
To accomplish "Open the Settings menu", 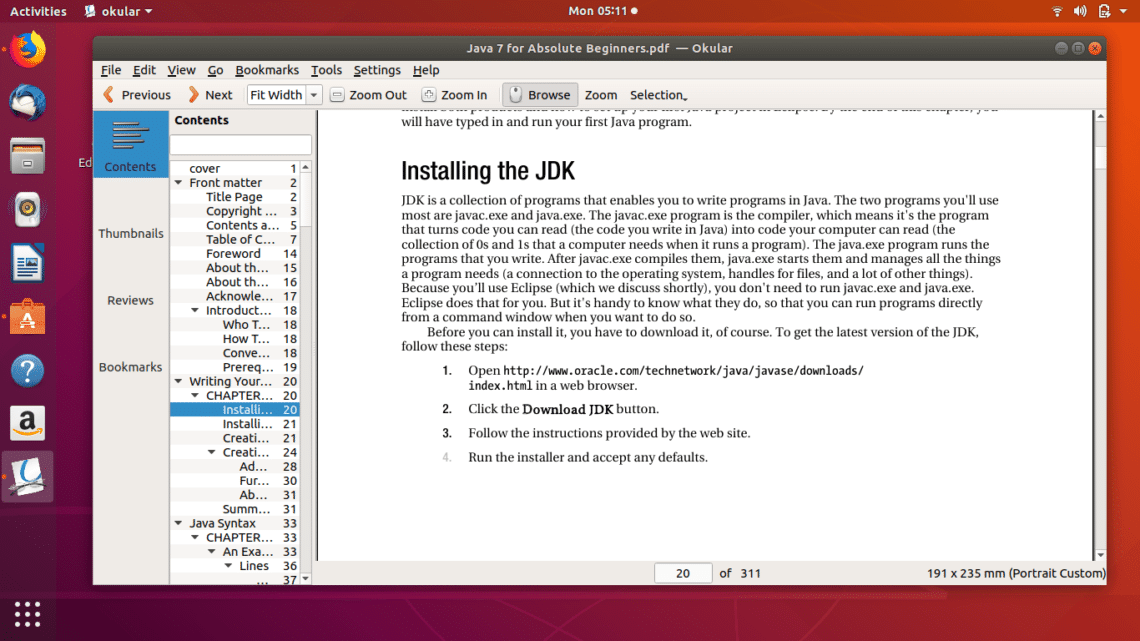I will pos(376,70).
